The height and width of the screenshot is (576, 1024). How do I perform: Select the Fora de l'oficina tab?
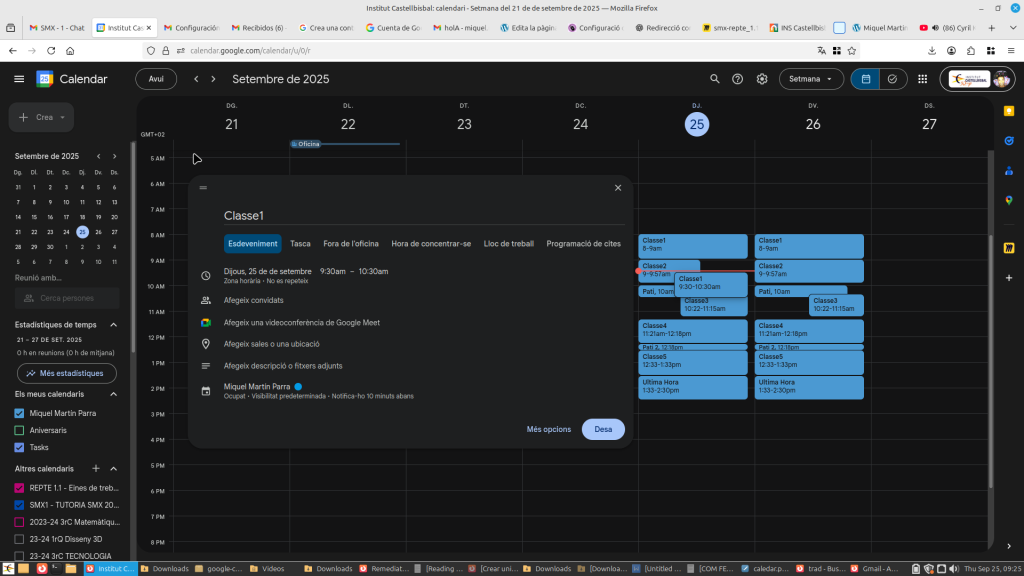[x=350, y=244]
